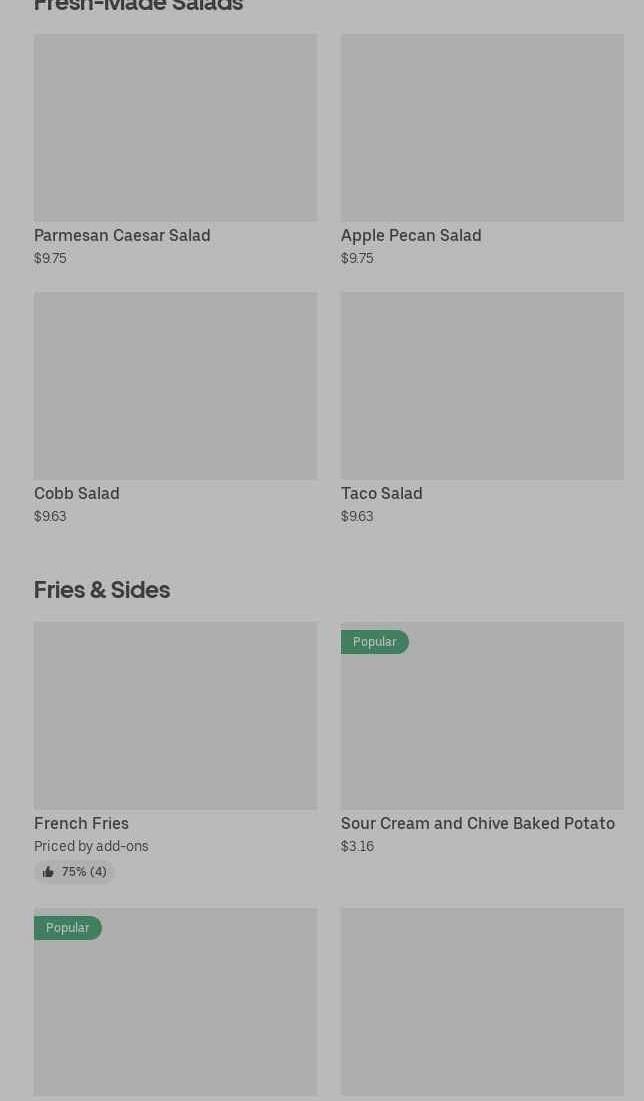Click the Sour Cream and Chive Baked Potato title

[478, 823]
